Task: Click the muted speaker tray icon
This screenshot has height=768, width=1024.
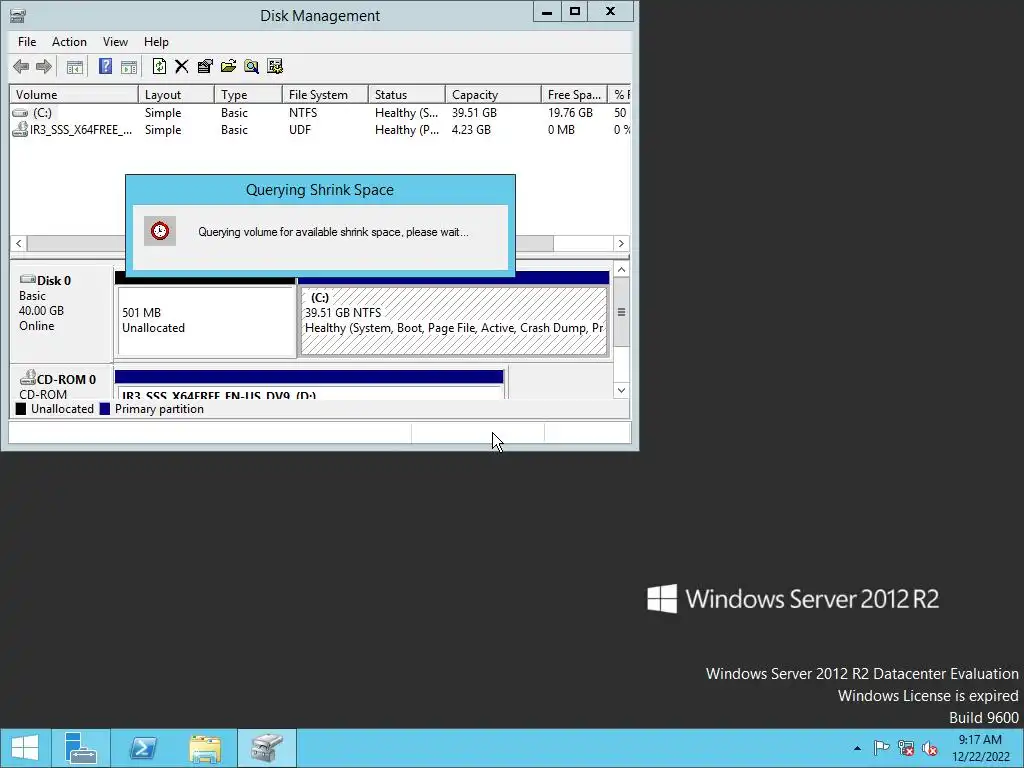Action: click(x=930, y=748)
